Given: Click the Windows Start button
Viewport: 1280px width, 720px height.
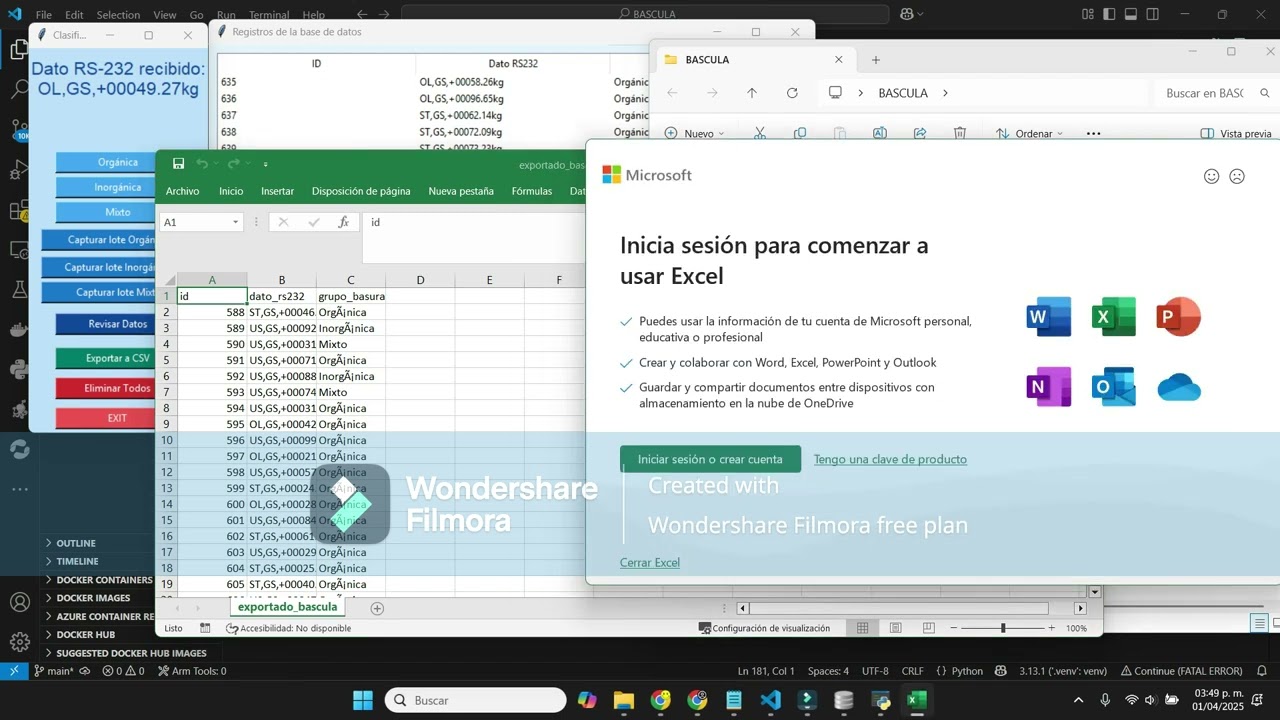Looking at the screenshot, I should [x=363, y=700].
